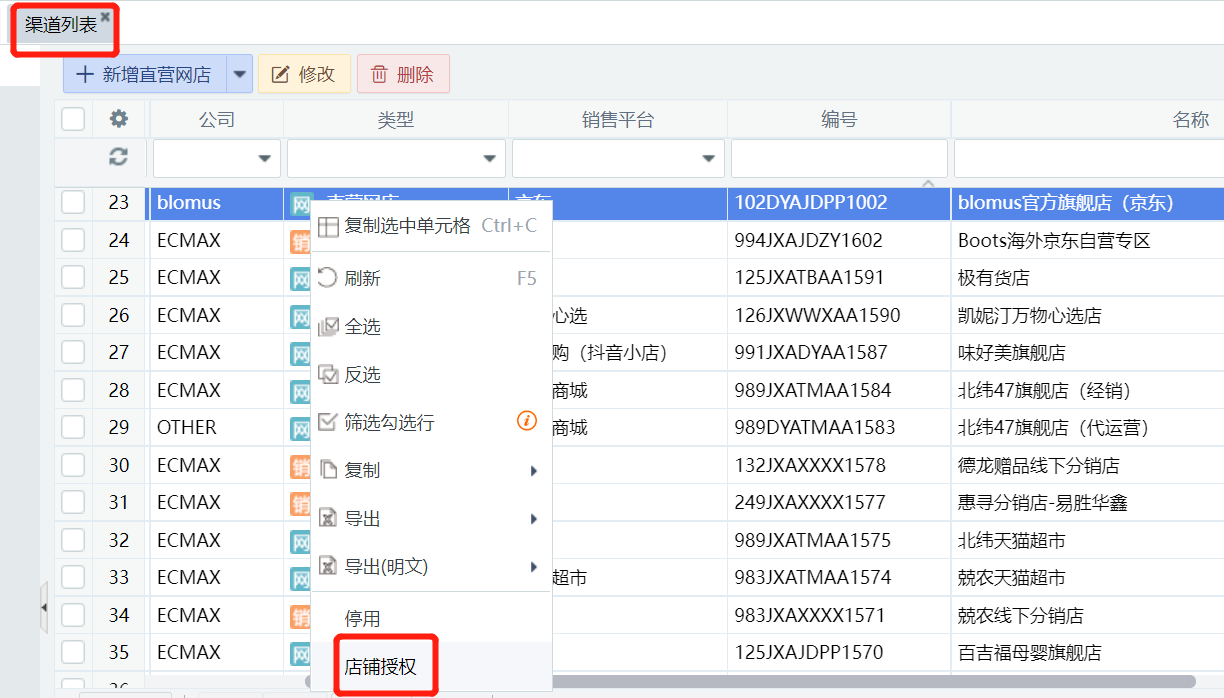This screenshot has height=698, width=1224.
Task: Check the row 27 checkbox
Action: pyautogui.click(x=73, y=352)
